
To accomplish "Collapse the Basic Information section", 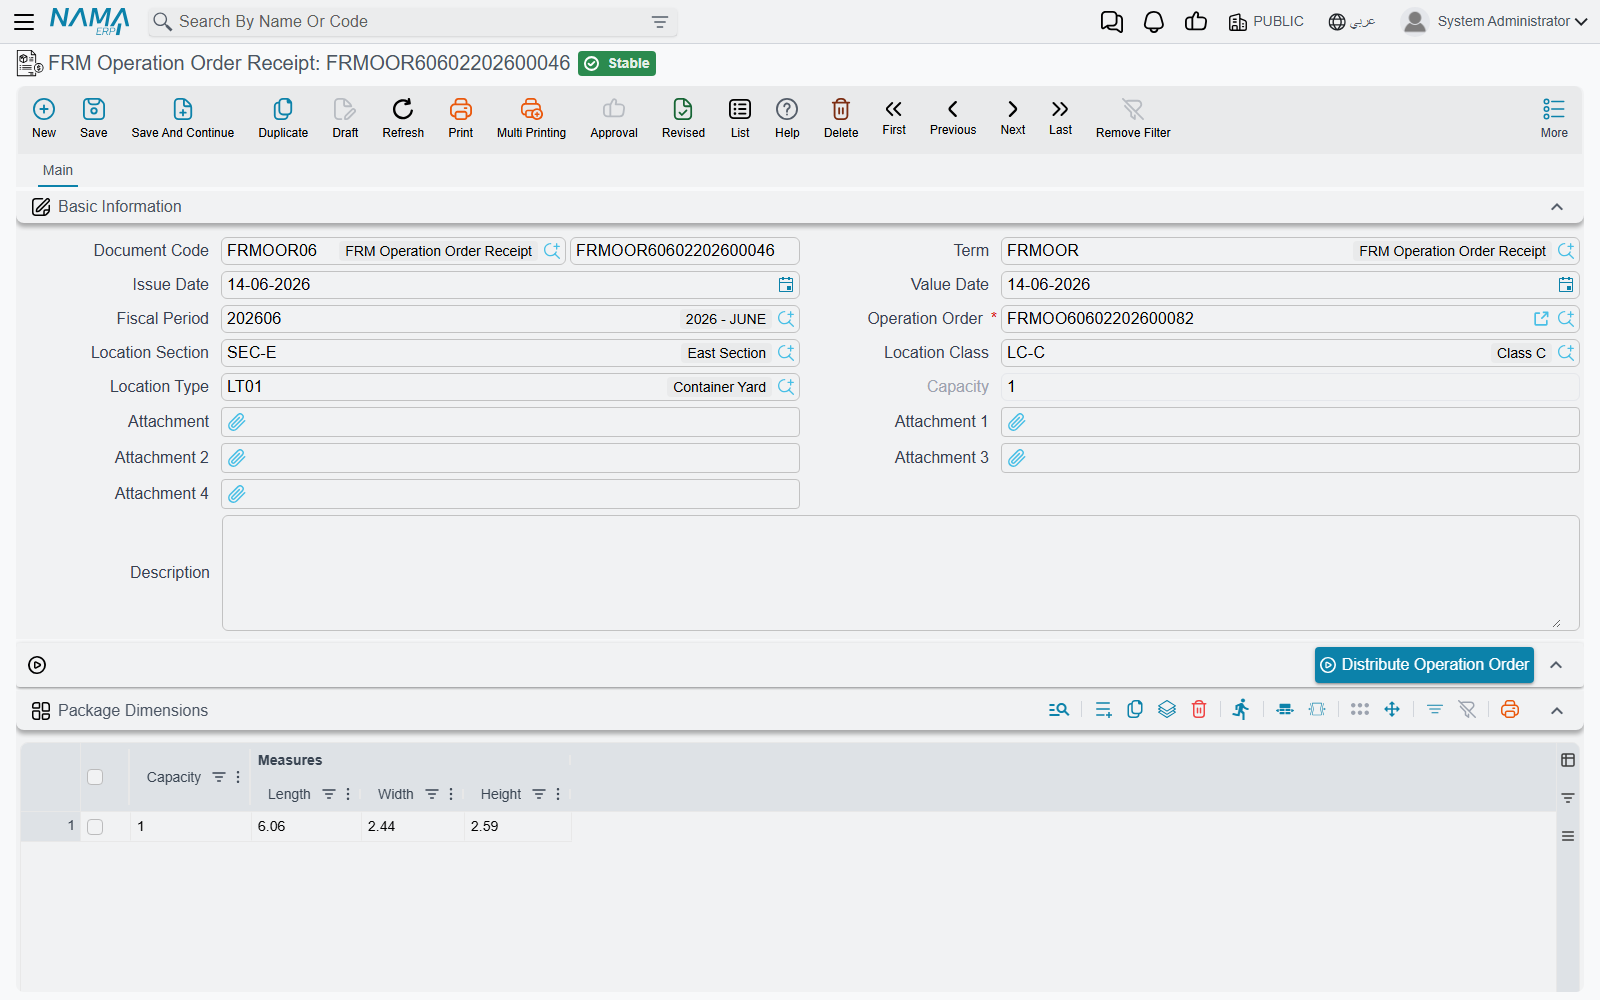I will click(1557, 207).
